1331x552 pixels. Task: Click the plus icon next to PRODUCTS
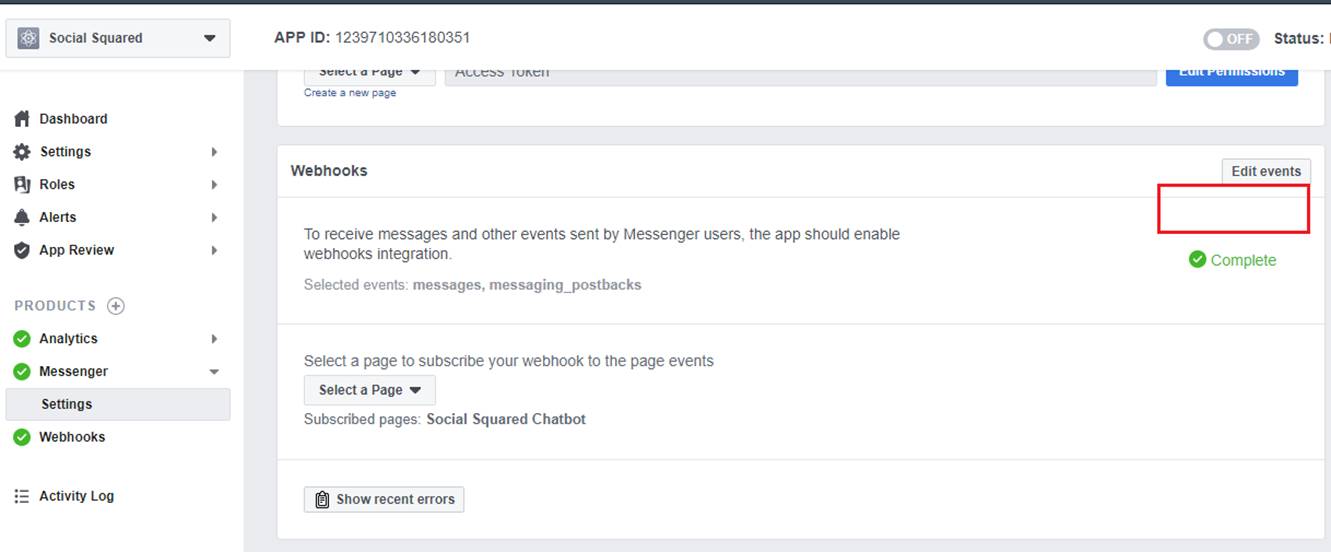(x=116, y=306)
